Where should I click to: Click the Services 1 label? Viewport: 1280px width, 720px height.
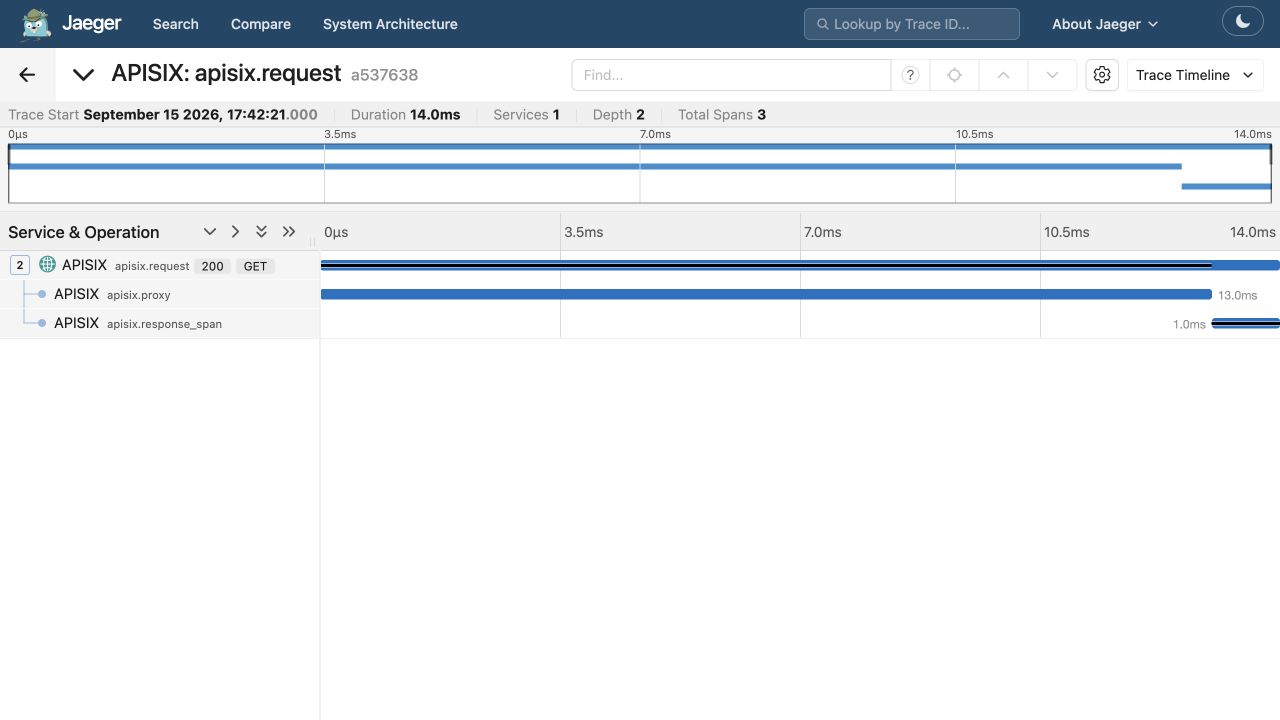pyautogui.click(x=526, y=115)
